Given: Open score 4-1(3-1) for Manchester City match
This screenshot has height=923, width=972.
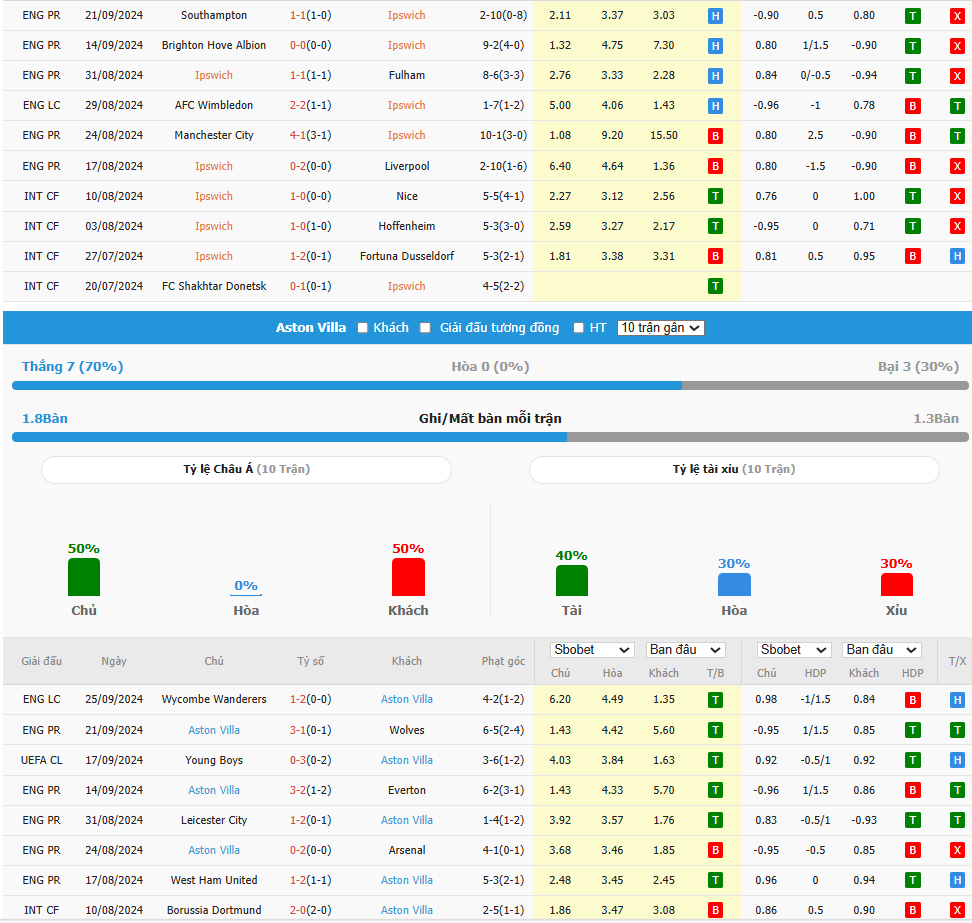Looking at the screenshot, I should point(311,135).
